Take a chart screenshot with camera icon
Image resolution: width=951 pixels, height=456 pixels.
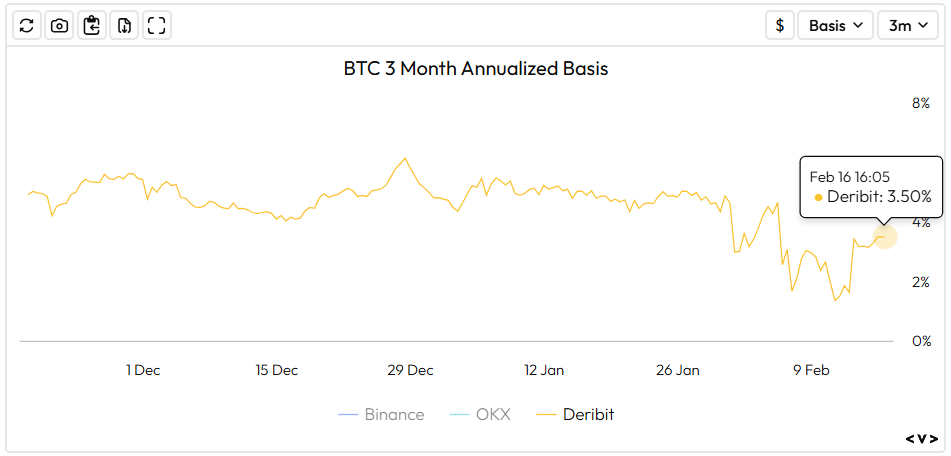pyautogui.click(x=60, y=26)
